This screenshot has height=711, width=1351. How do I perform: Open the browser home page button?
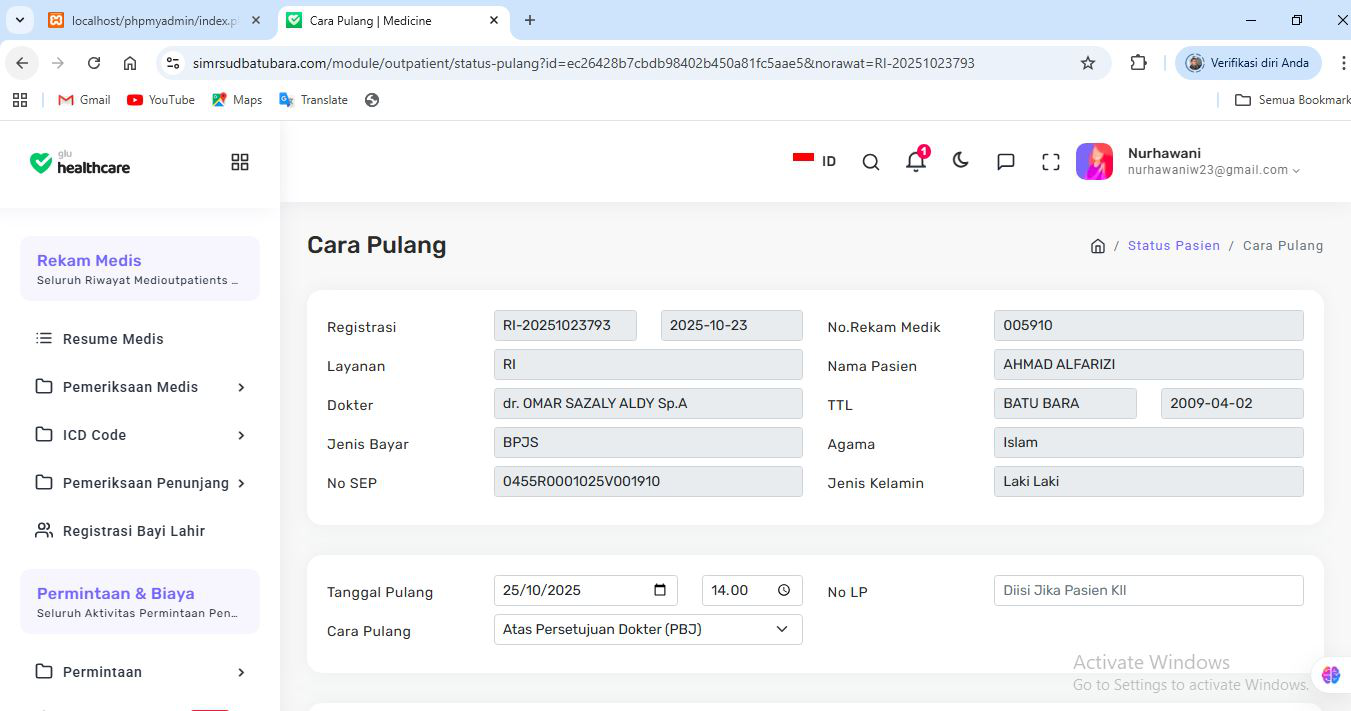(x=130, y=63)
